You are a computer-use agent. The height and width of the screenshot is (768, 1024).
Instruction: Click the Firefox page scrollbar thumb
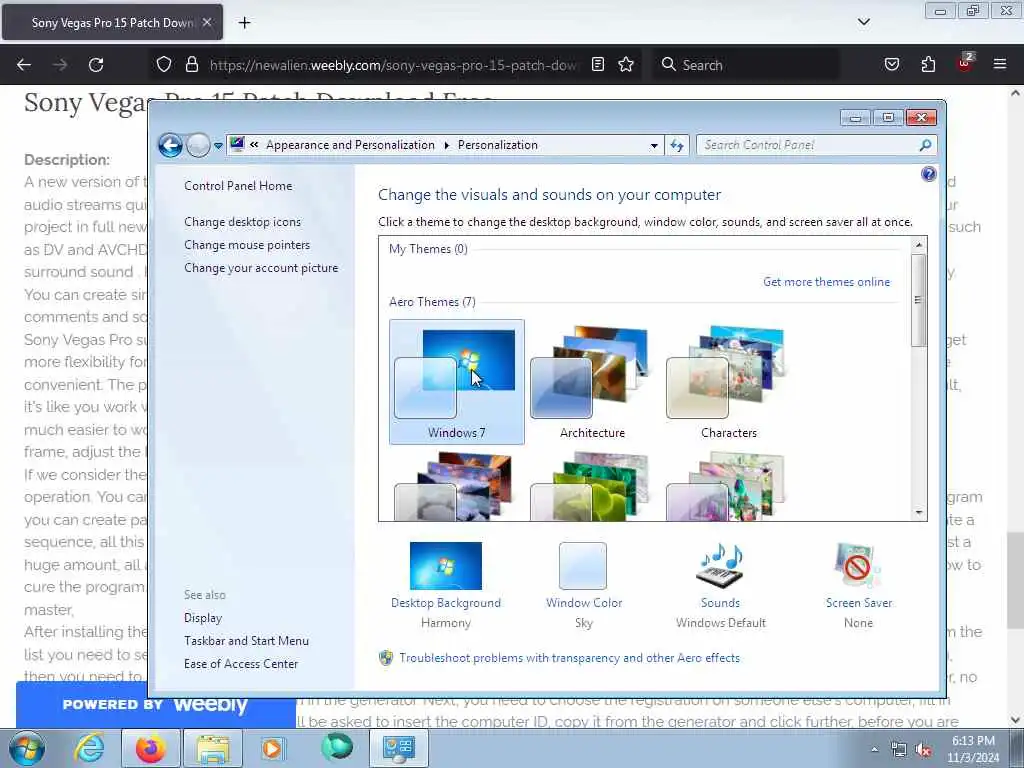tap(1015, 580)
